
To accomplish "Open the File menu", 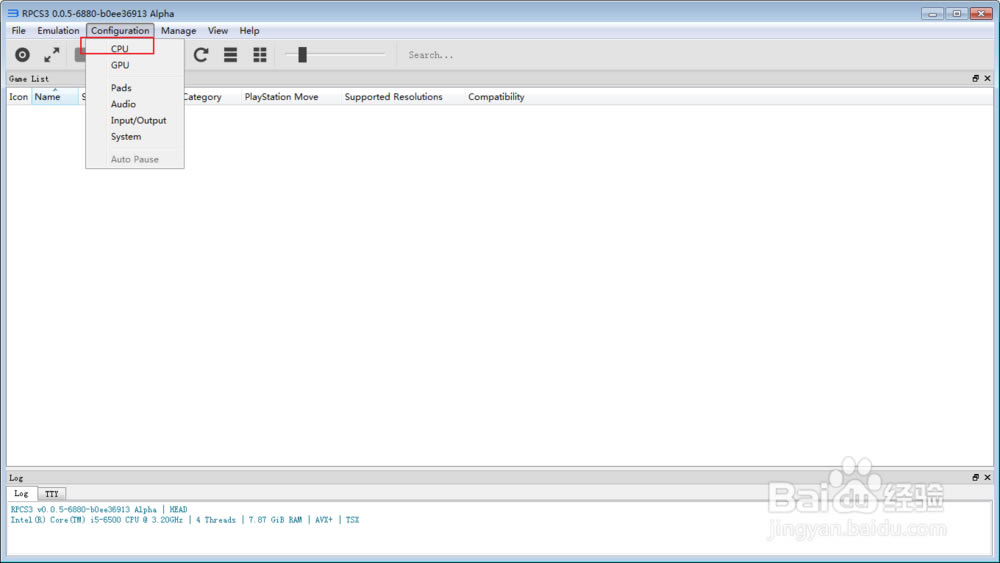I will (x=18, y=31).
